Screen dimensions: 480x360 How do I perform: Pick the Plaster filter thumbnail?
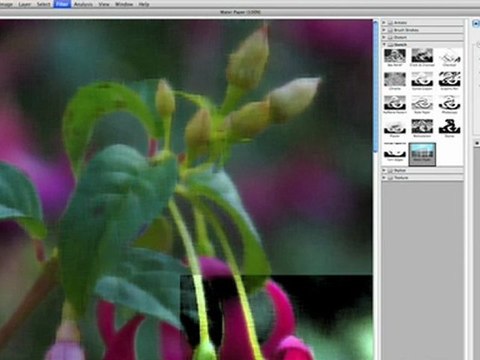coord(395,127)
